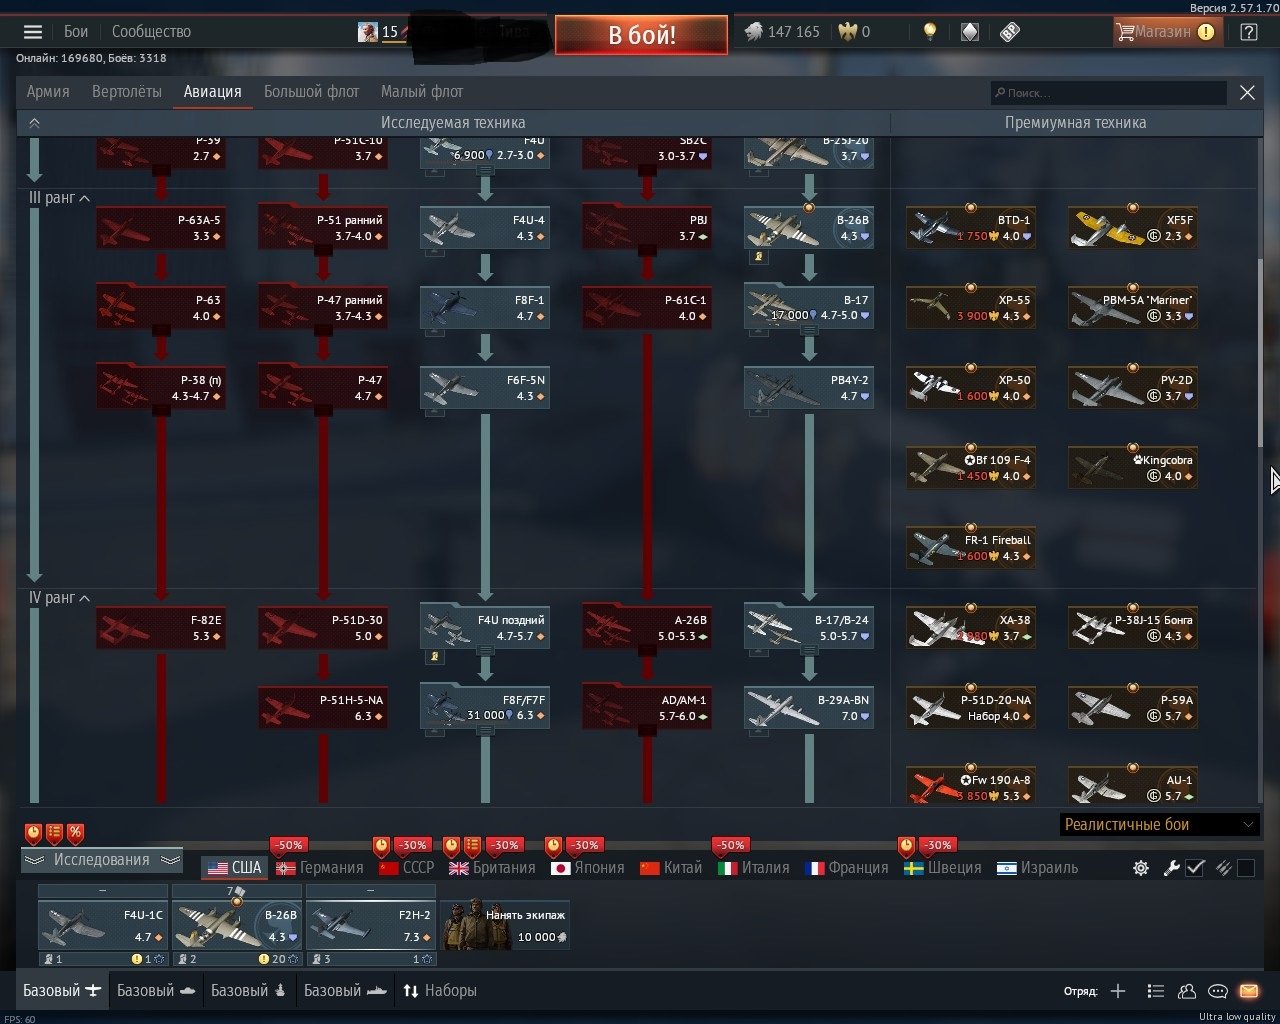Select the Kingcobra premium aircraft

click(1133, 468)
